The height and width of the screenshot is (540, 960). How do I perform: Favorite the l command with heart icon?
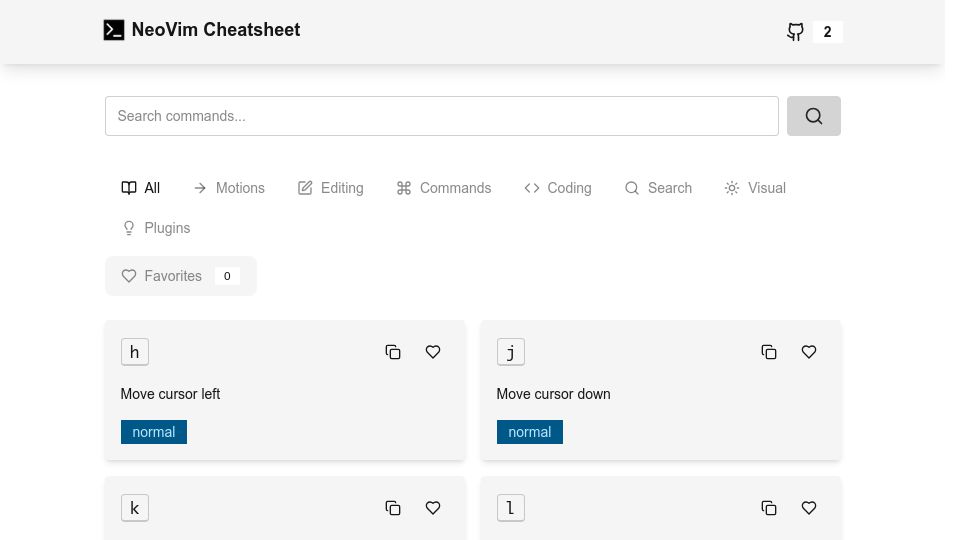point(809,508)
